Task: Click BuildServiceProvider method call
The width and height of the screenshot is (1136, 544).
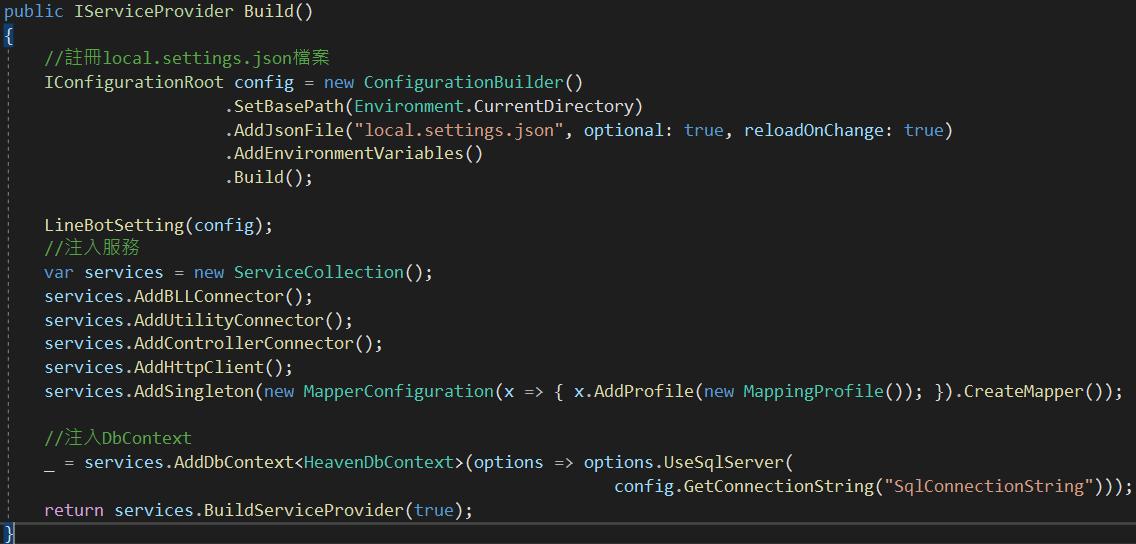Action: [304, 510]
